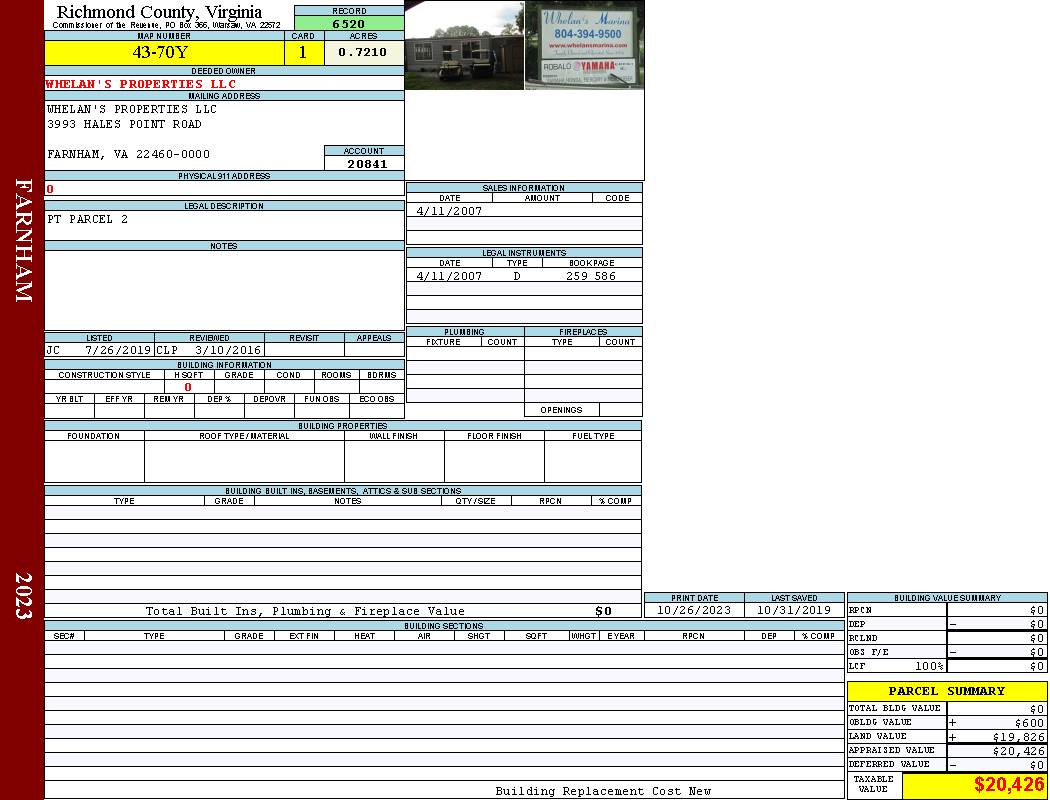The height and width of the screenshot is (800, 1050).
Task: Click FARNHAM, VA 22460-0000 address line
Action: (129, 155)
